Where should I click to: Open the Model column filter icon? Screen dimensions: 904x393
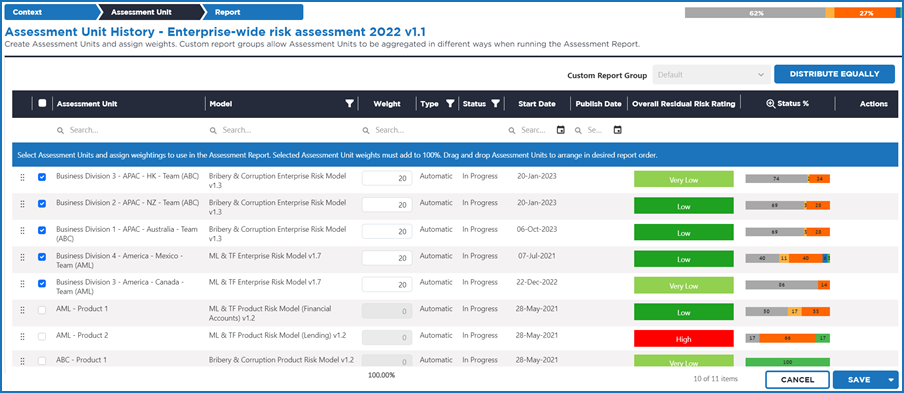pos(349,104)
